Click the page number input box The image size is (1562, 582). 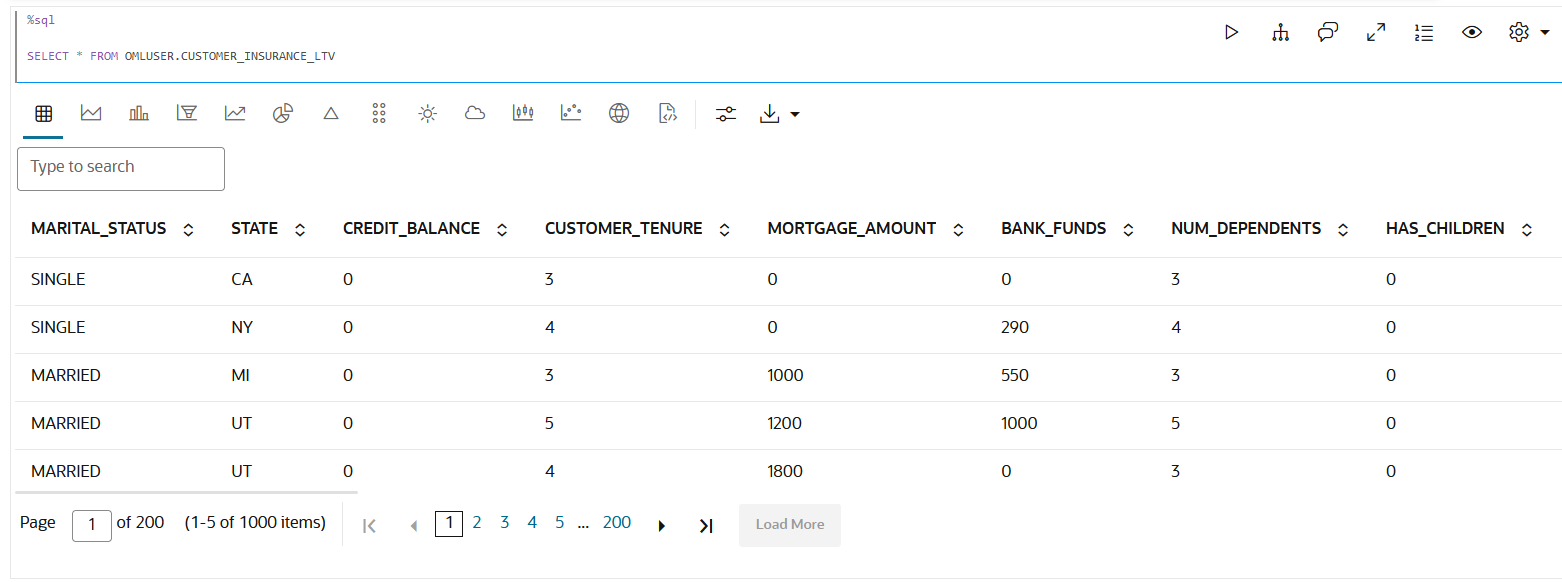92,525
